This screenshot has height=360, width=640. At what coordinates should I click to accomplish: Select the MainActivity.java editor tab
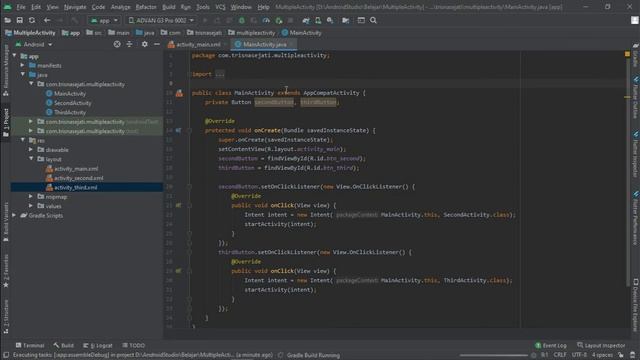coord(264,44)
